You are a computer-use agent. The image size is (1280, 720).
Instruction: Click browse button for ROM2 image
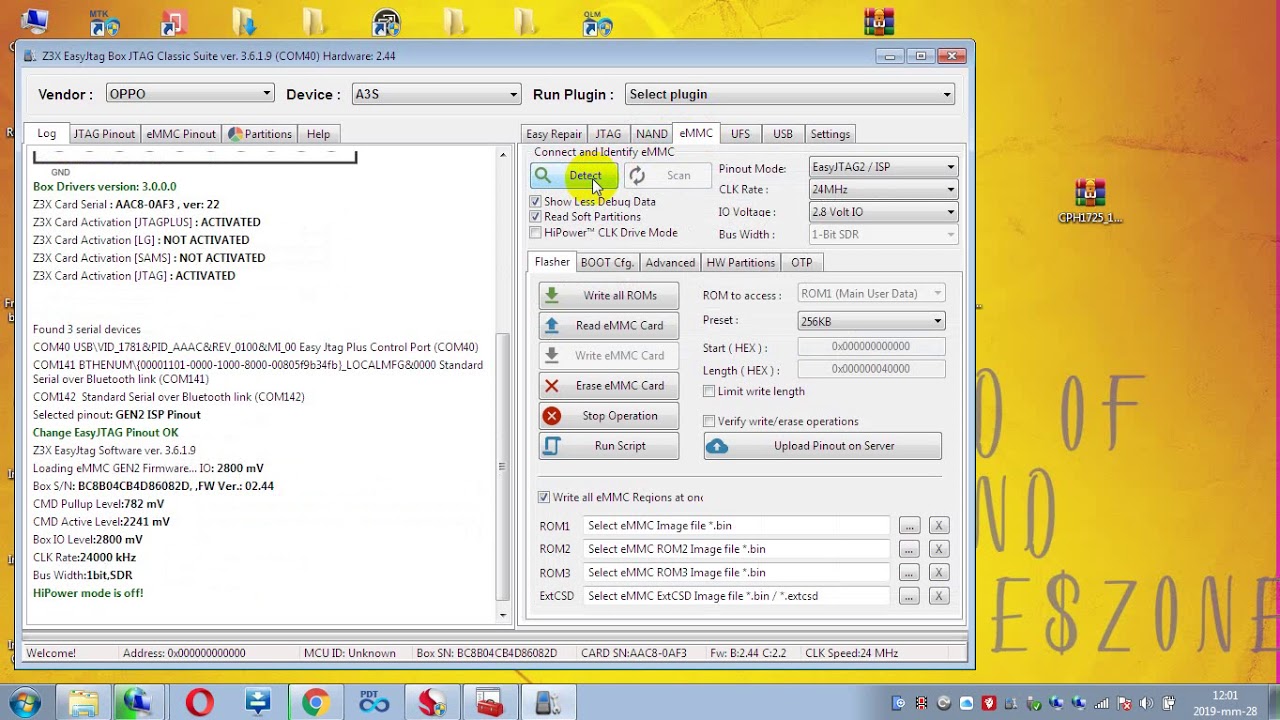point(908,549)
